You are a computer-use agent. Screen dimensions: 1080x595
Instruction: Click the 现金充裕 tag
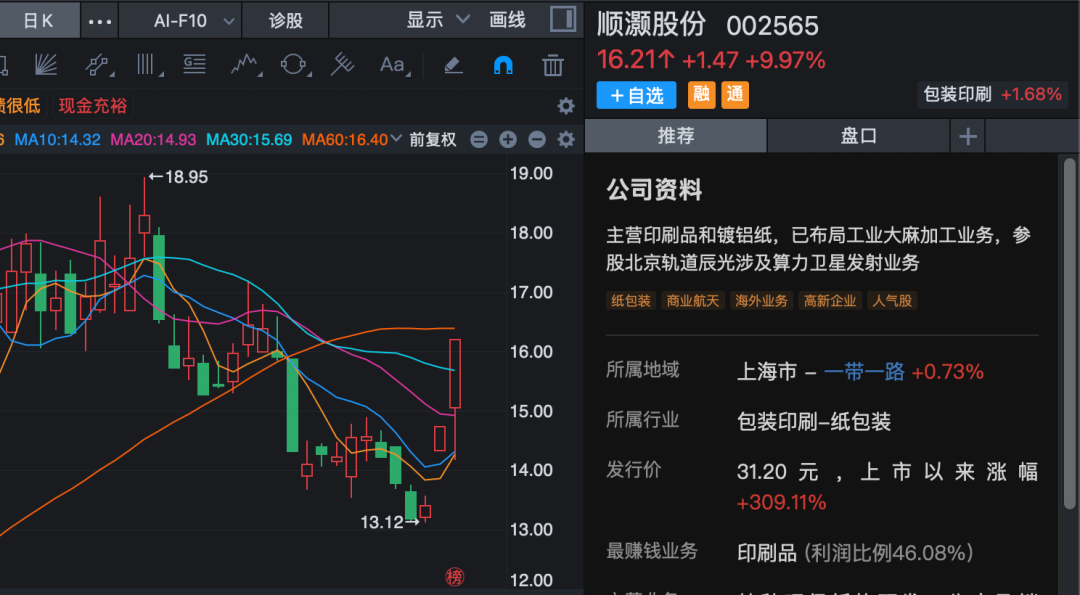click(93, 105)
